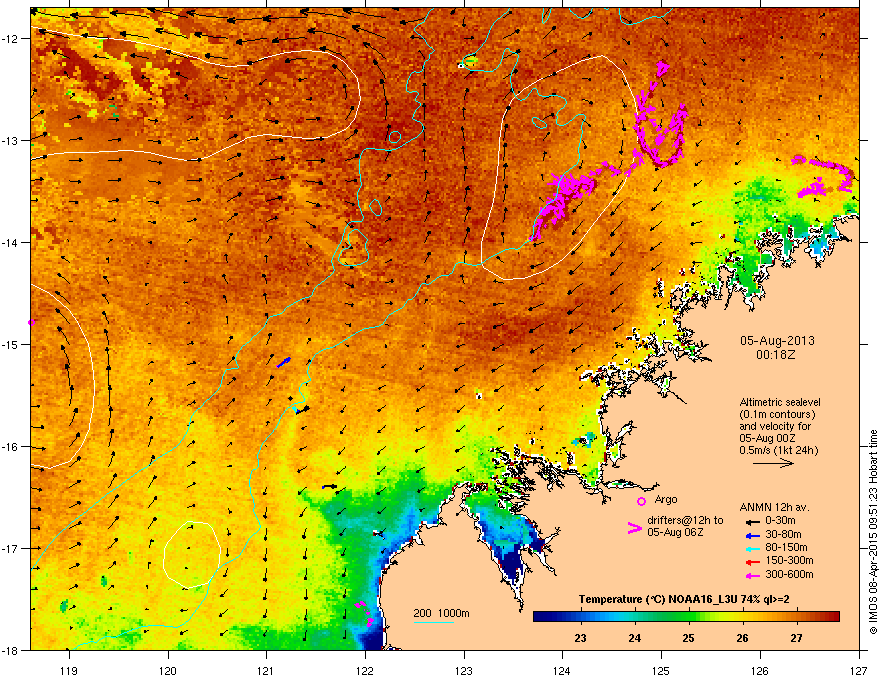The height and width of the screenshot is (680, 880).
Task: Click colorbar tick label 26
Action: (742, 638)
